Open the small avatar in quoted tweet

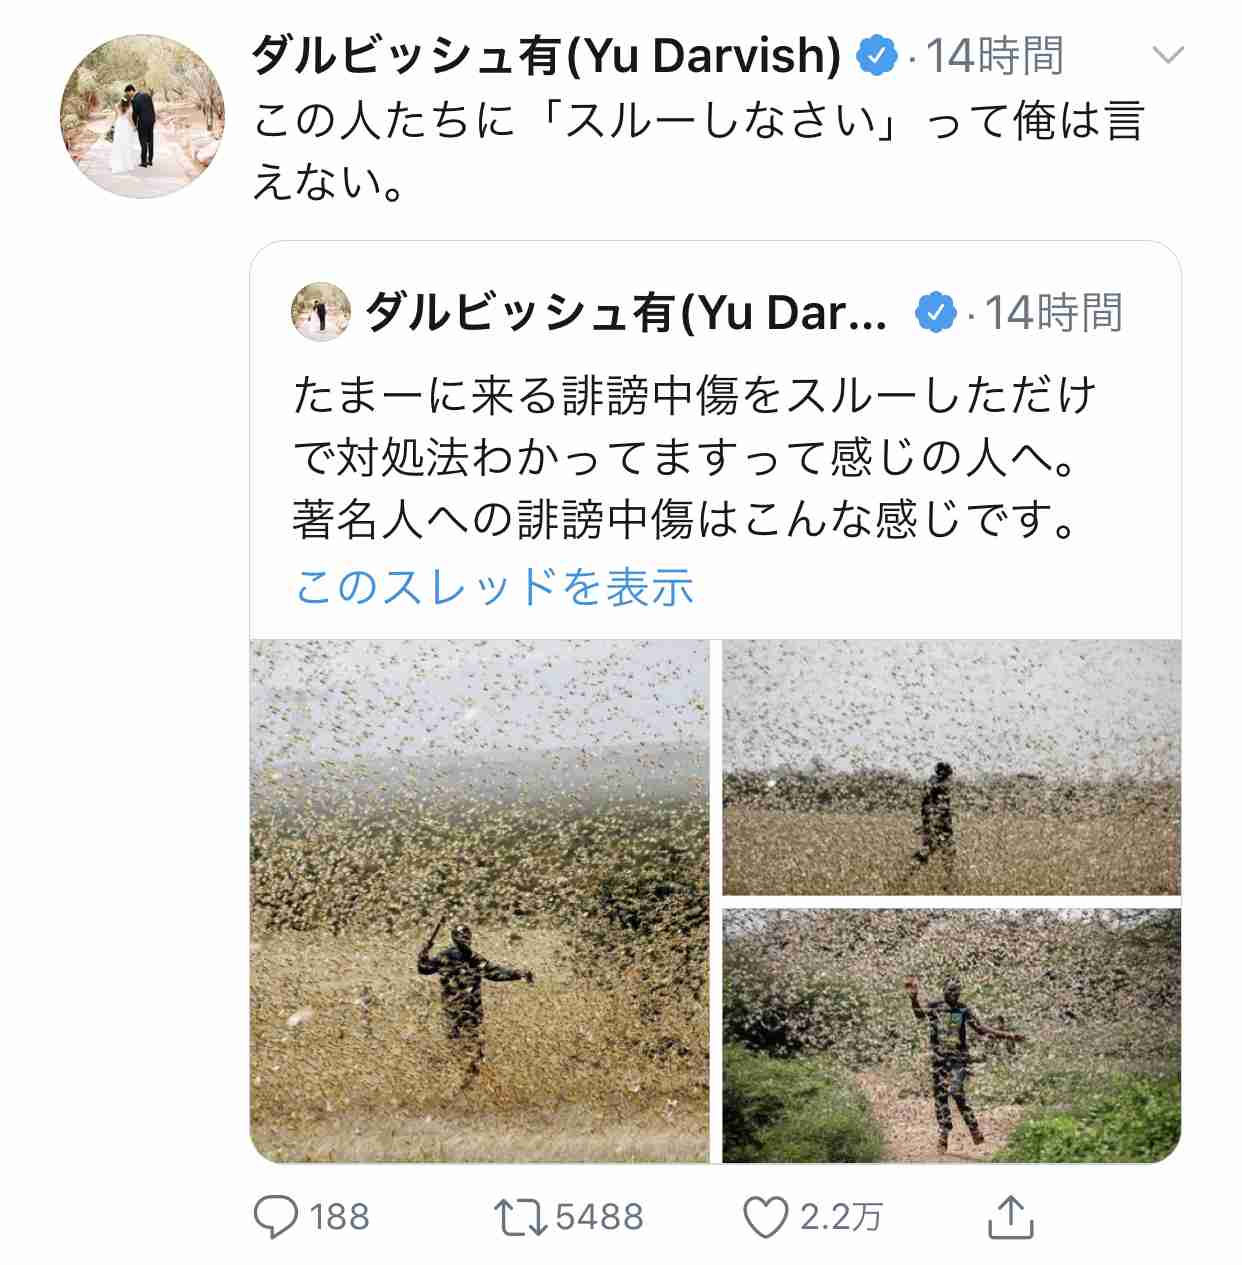click(321, 312)
